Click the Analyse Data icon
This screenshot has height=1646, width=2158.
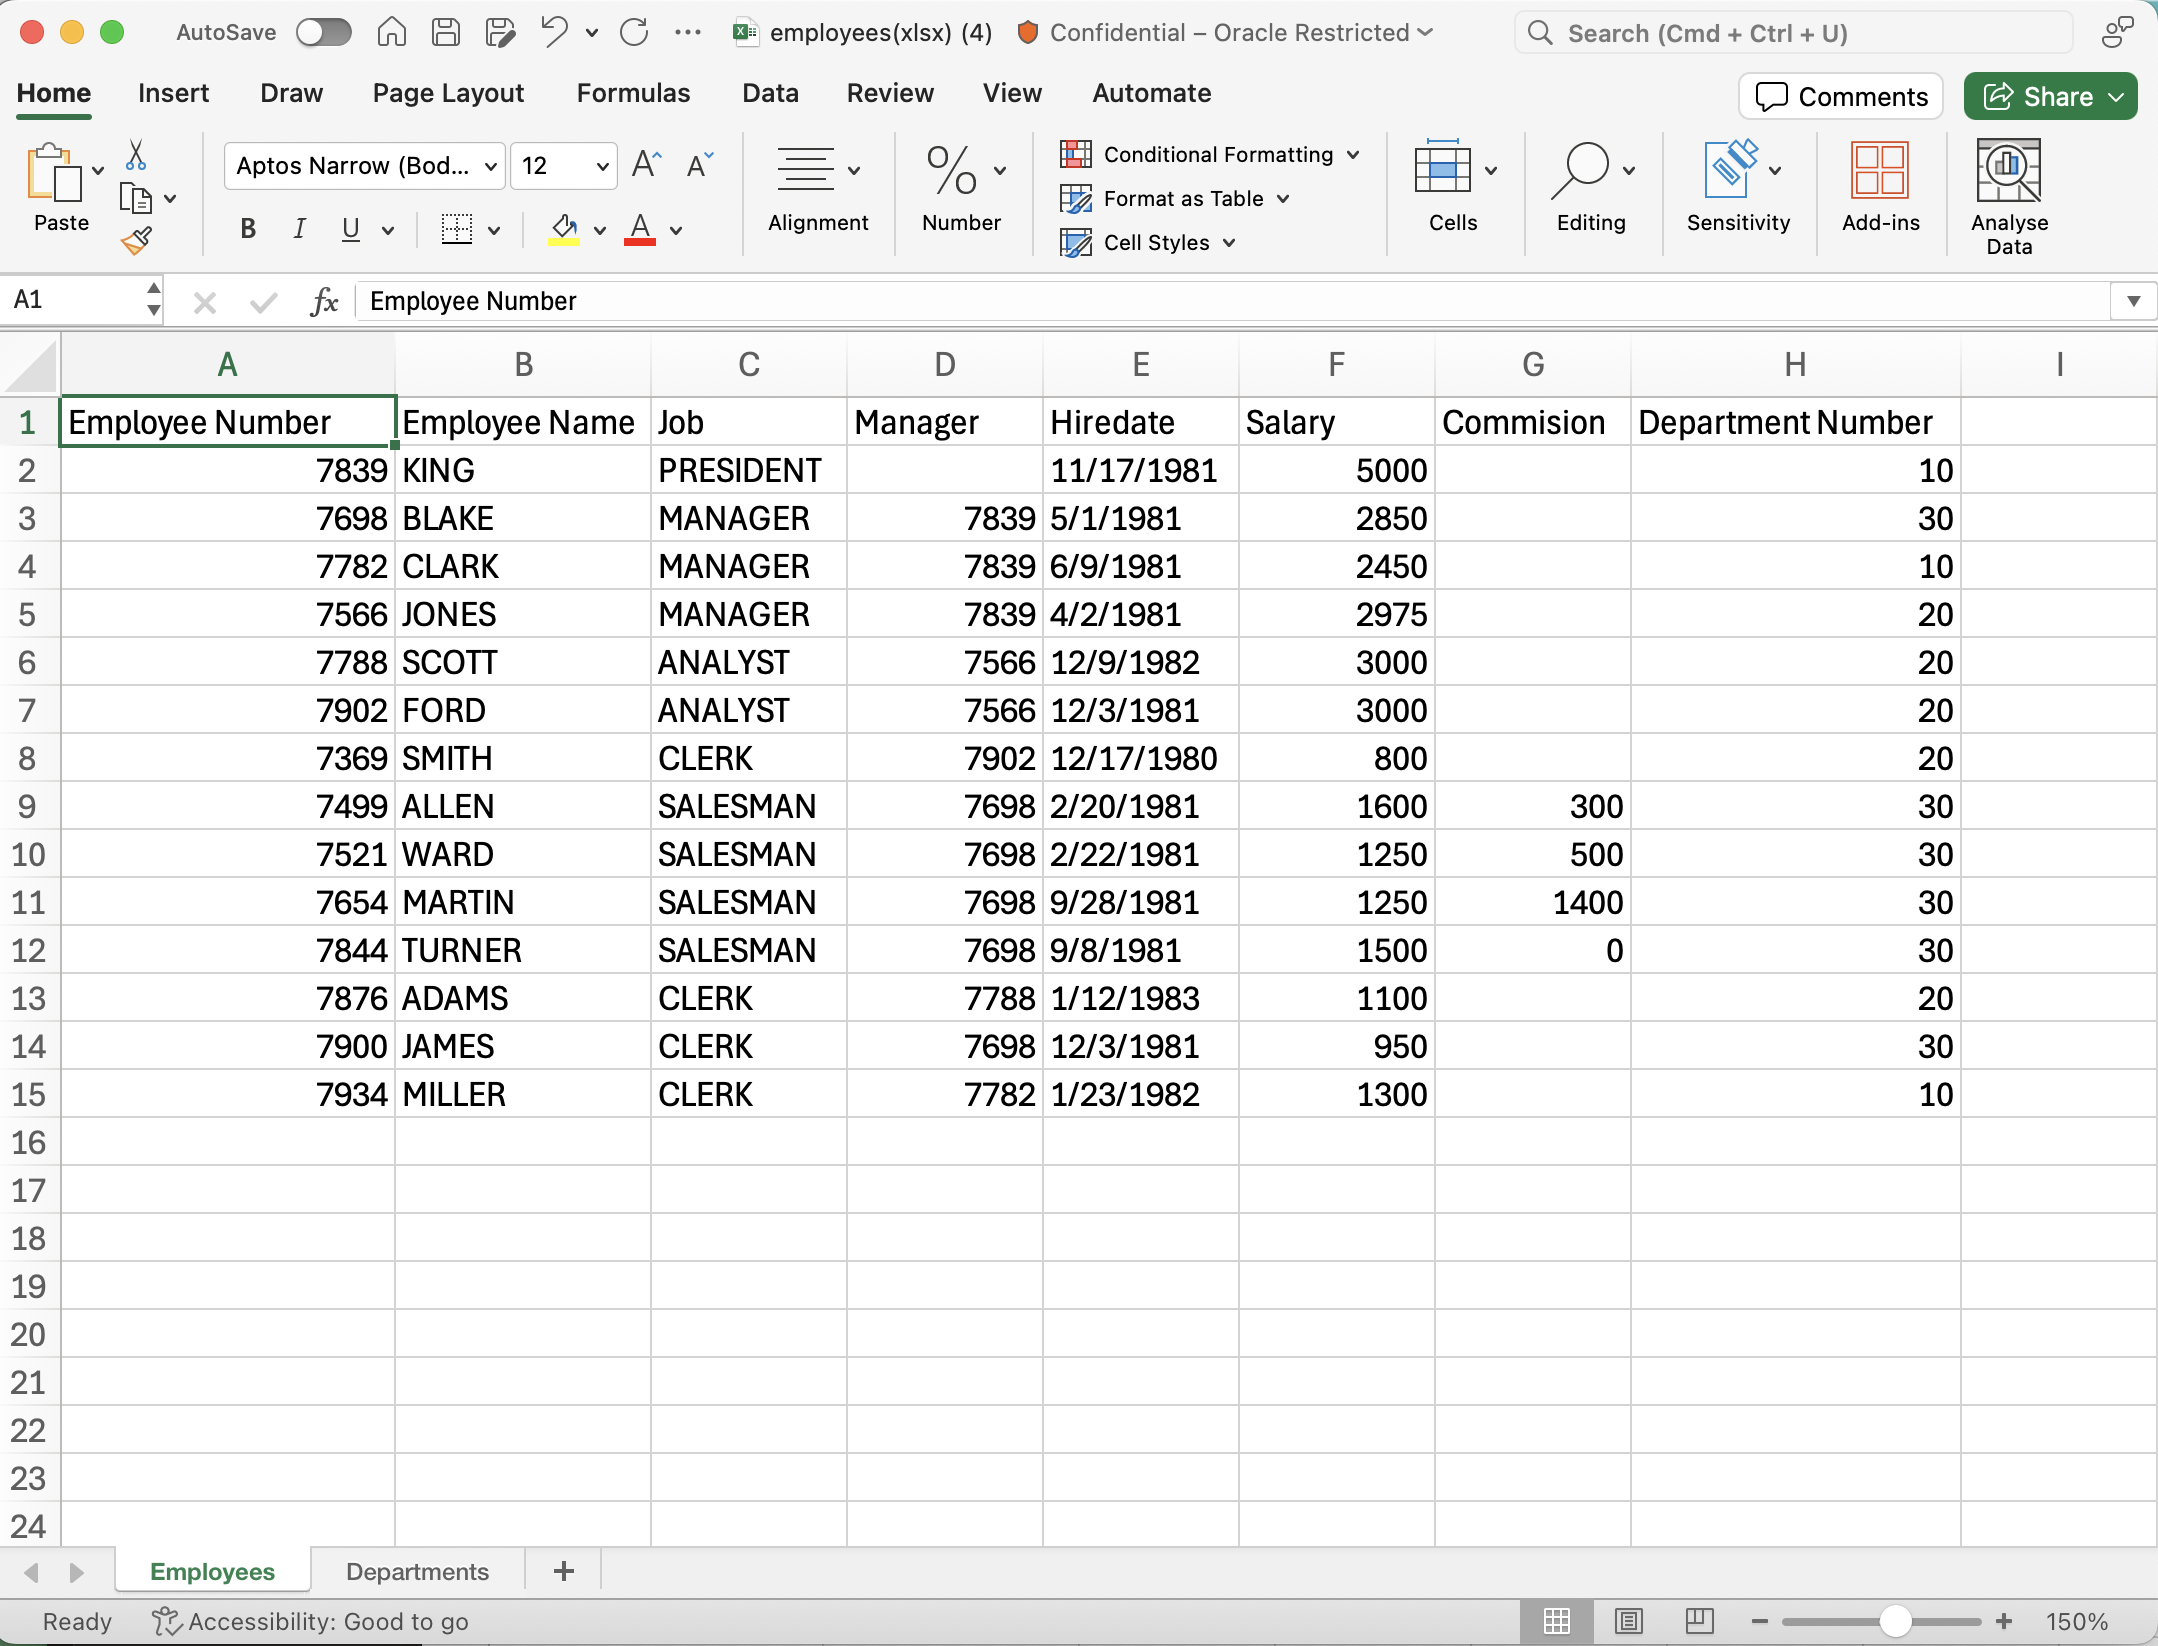2008,172
